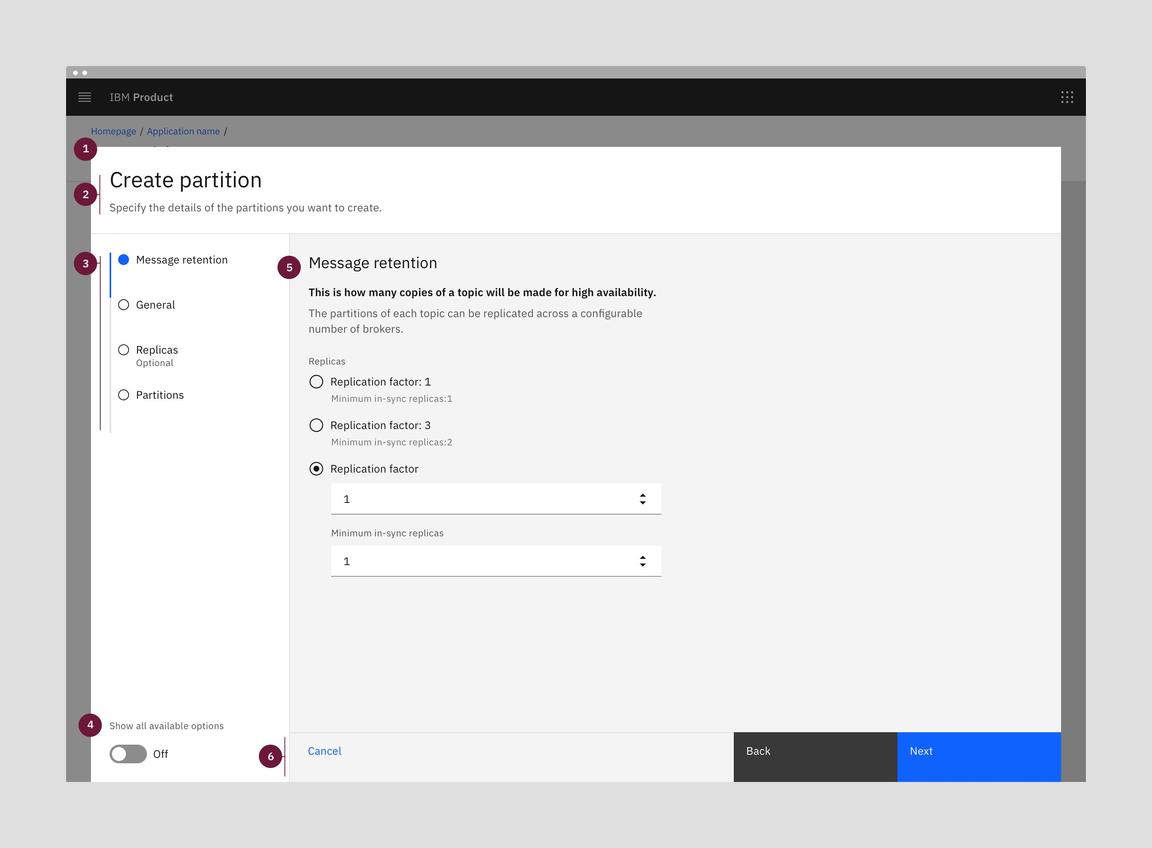Open the hamburger navigation menu
The width and height of the screenshot is (1152, 848).
(x=85, y=97)
